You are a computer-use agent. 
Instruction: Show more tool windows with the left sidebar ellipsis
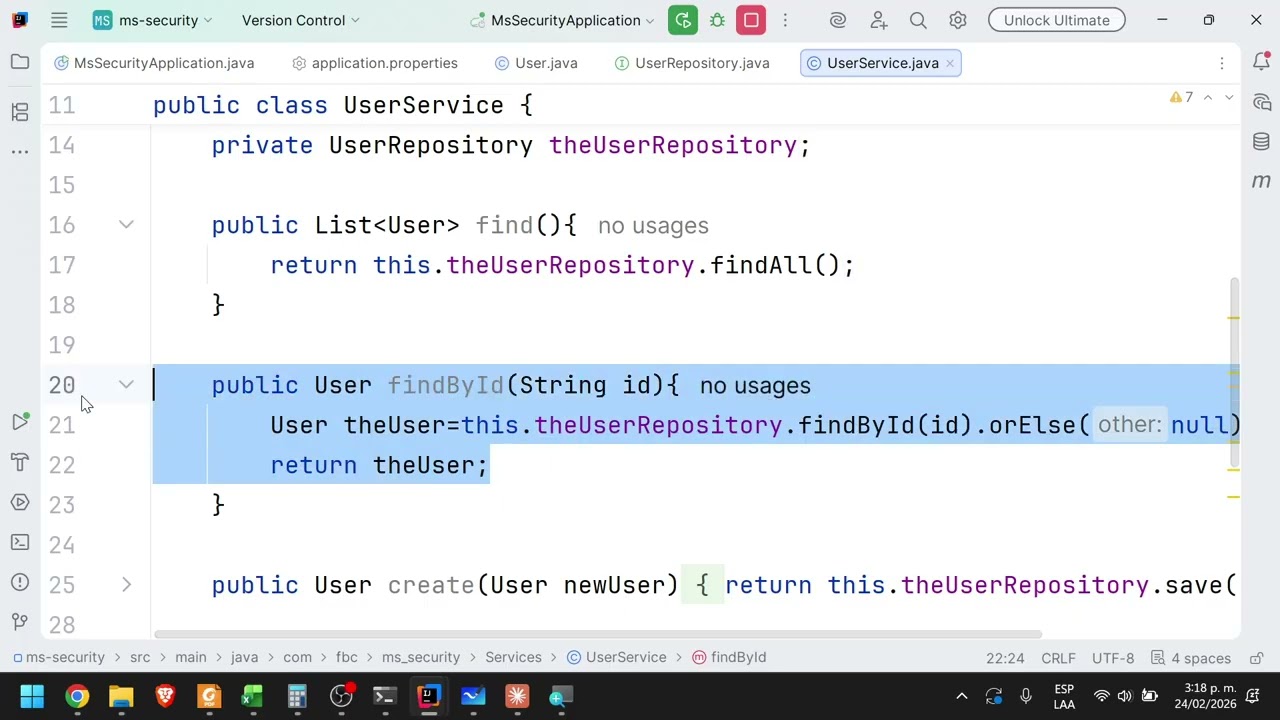(20, 151)
